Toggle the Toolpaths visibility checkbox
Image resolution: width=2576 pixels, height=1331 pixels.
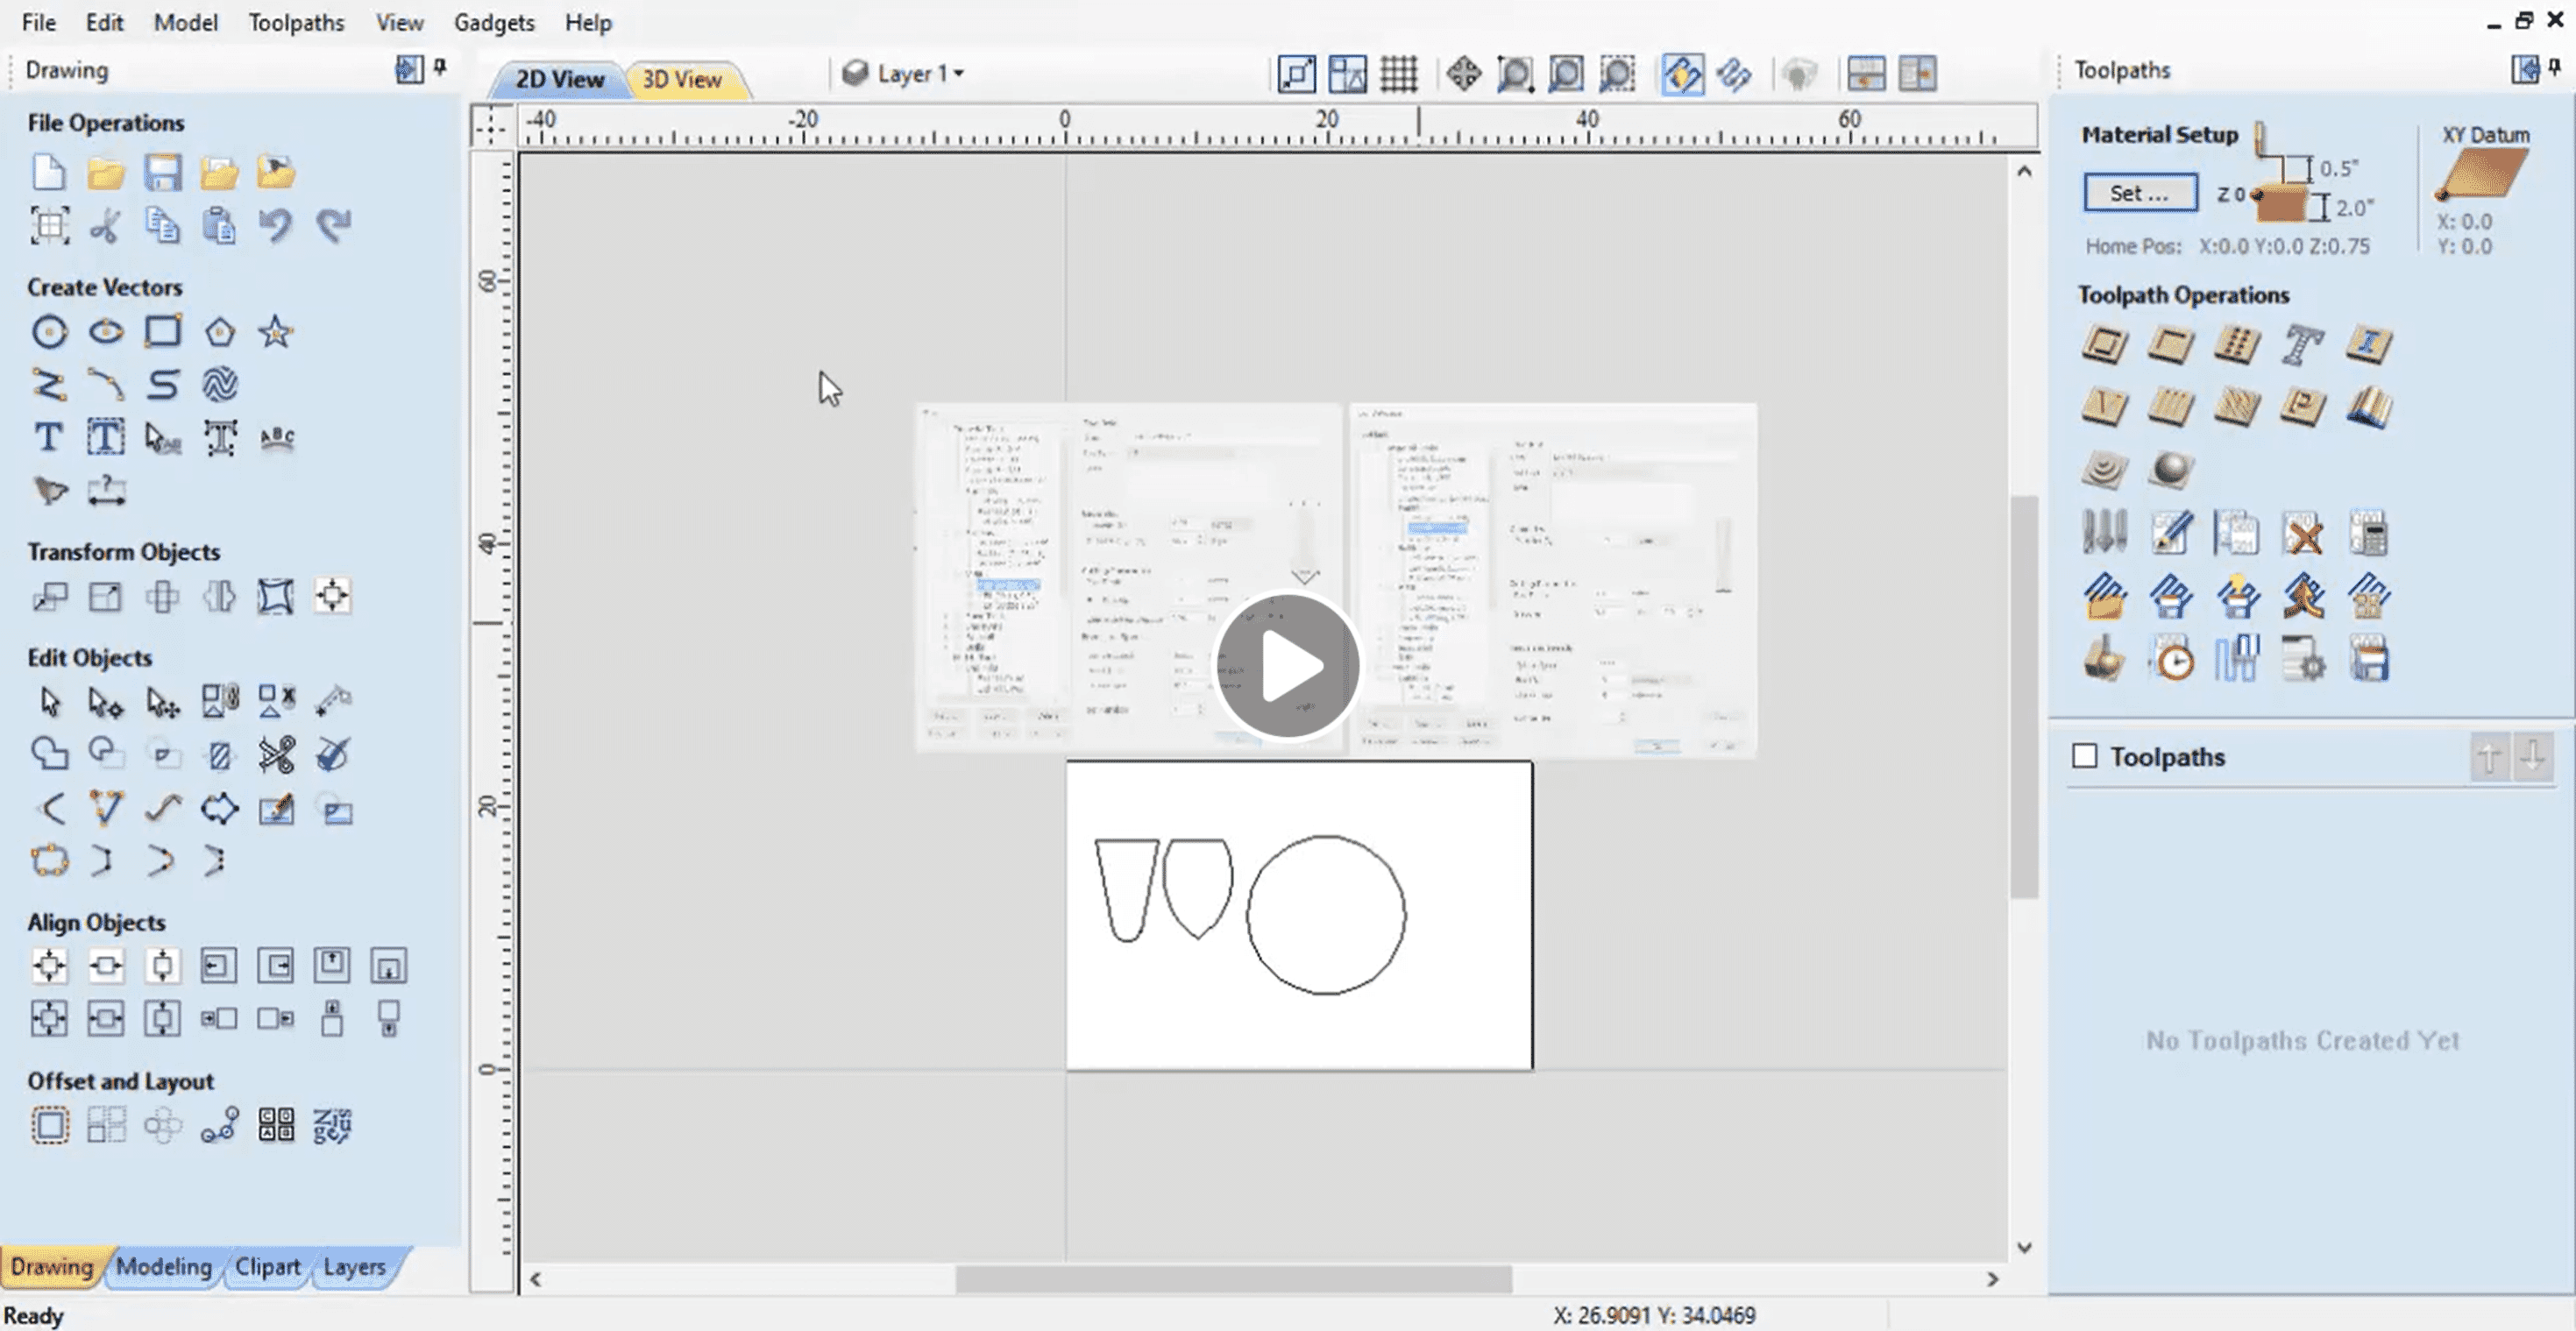pyautogui.click(x=2084, y=756)
